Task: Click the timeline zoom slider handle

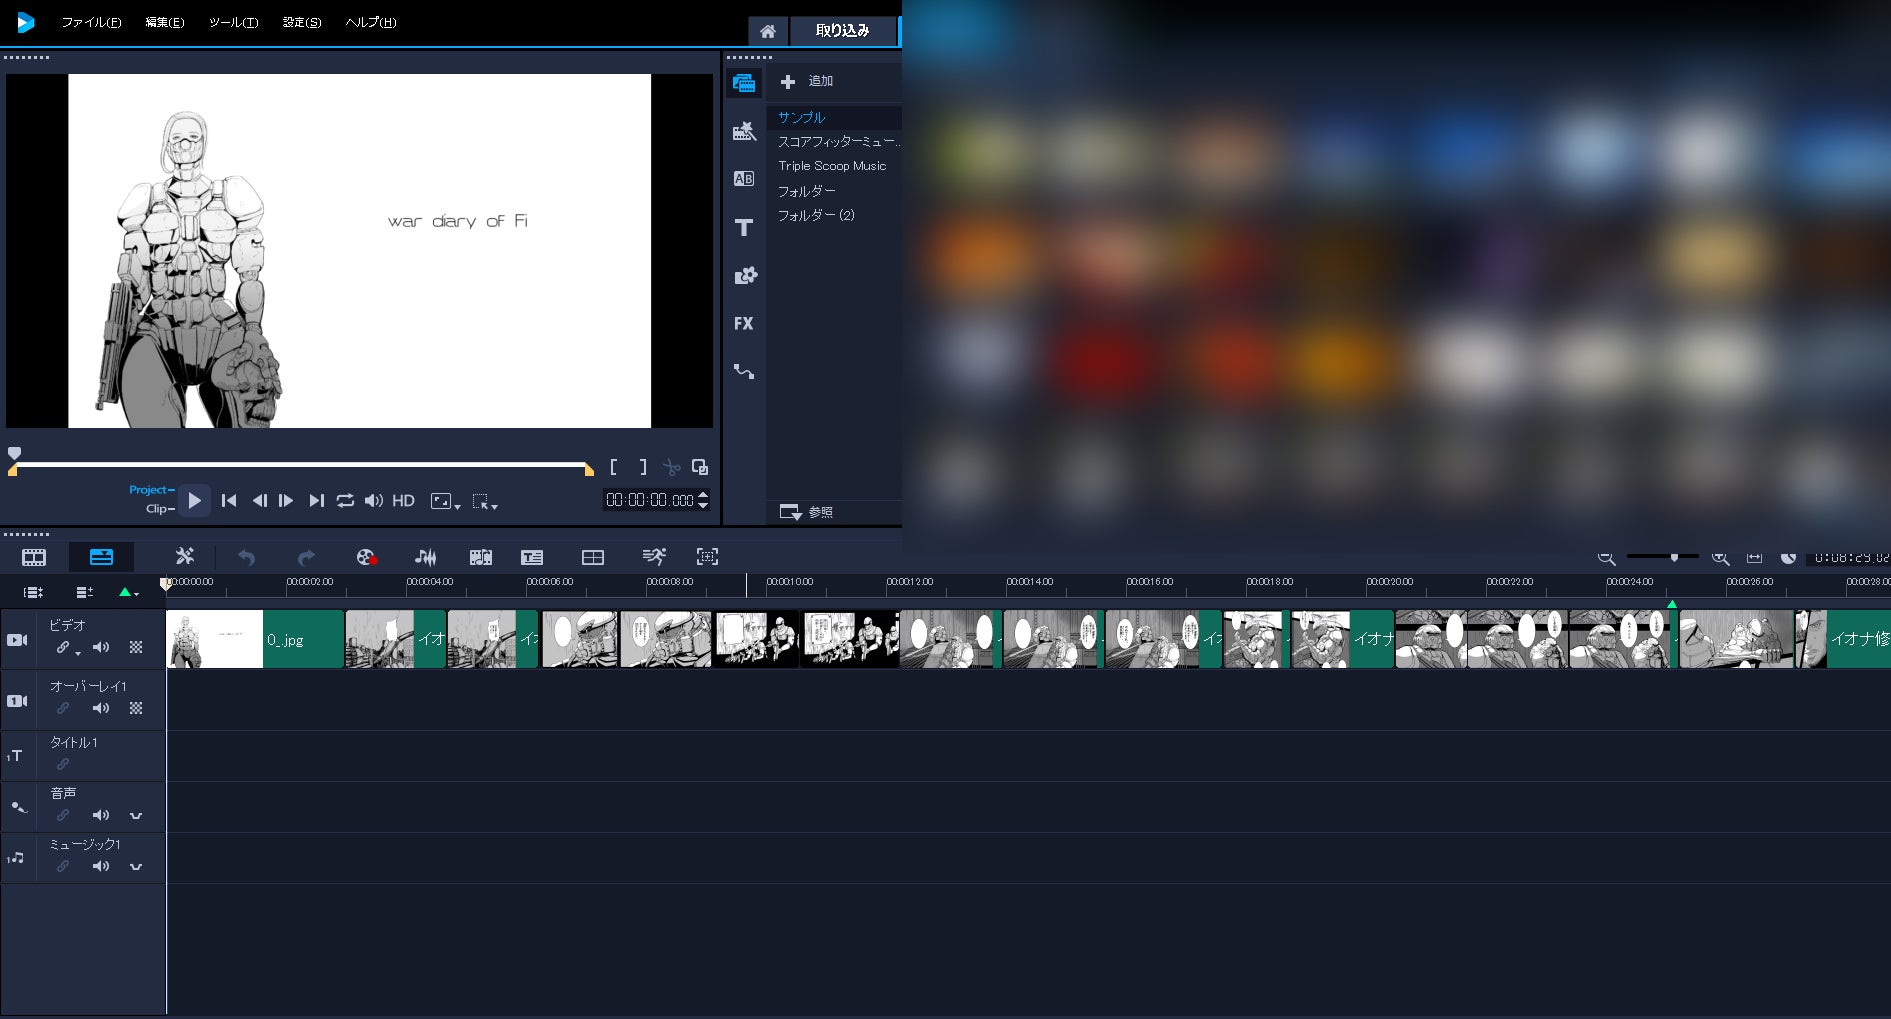Action: point(1674,557)
